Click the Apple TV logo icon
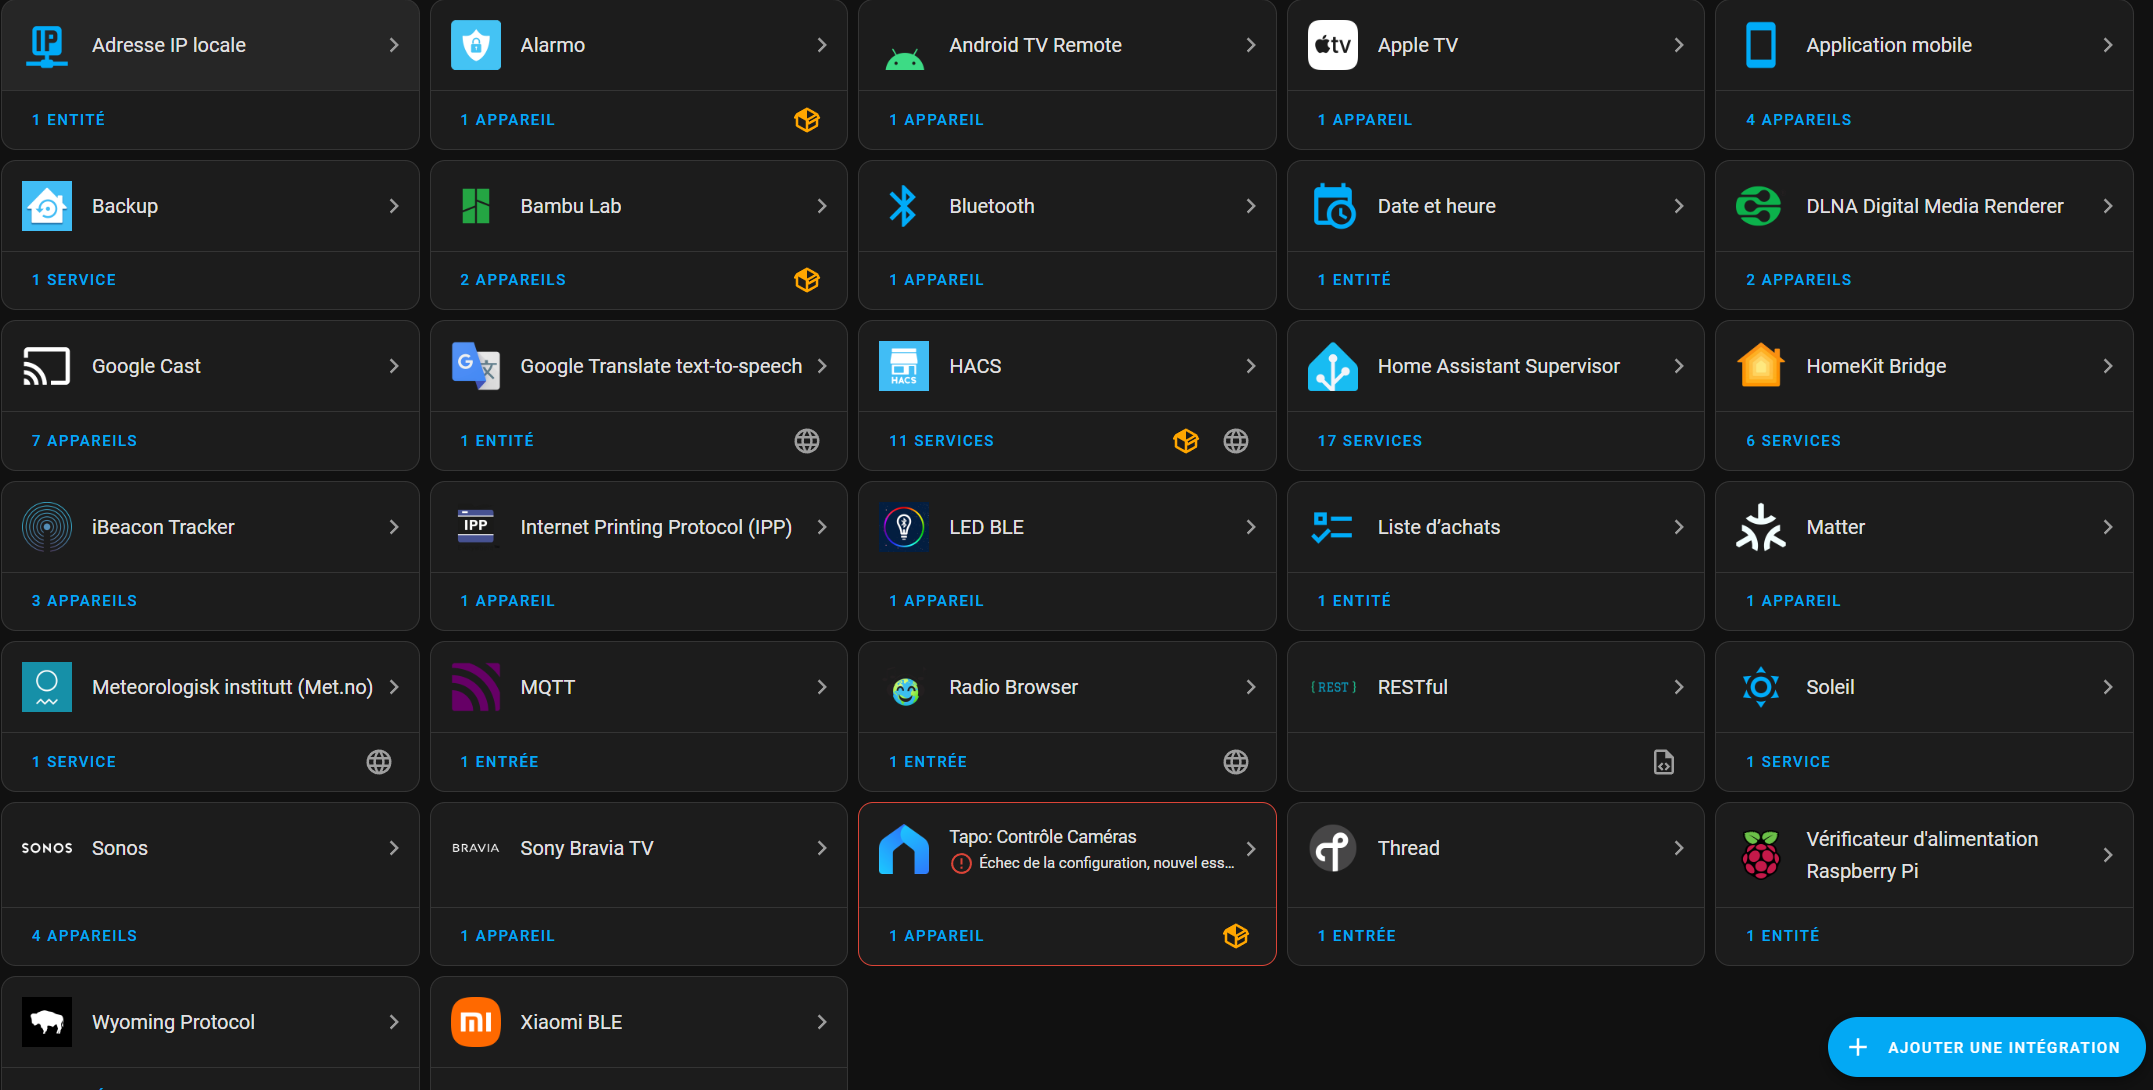Screen dimensions: 2153x1090 [1333, 45]
